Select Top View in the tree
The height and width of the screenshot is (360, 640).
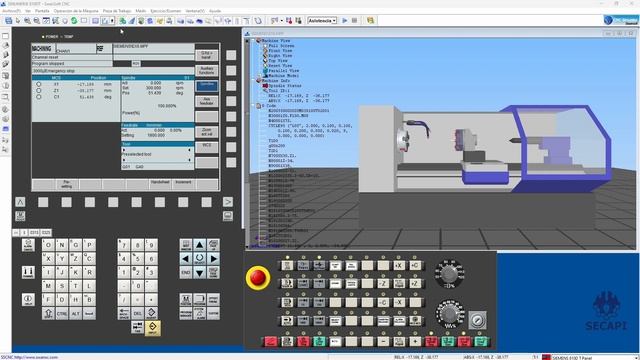coord(278,60)
